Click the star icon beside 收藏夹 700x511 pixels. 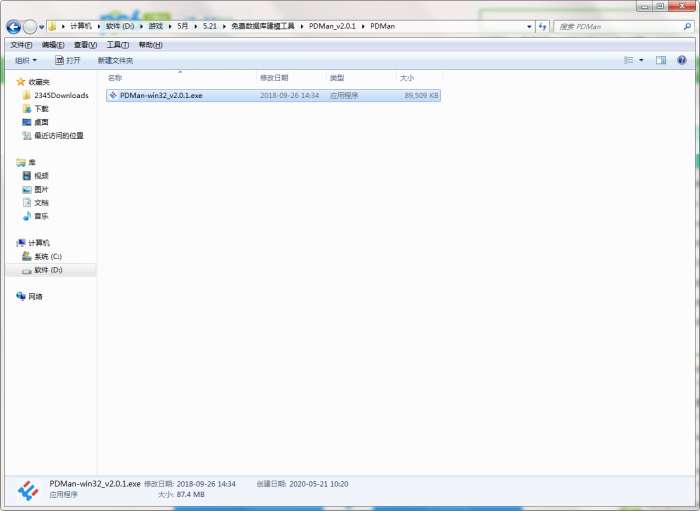[x=21, y=82]
